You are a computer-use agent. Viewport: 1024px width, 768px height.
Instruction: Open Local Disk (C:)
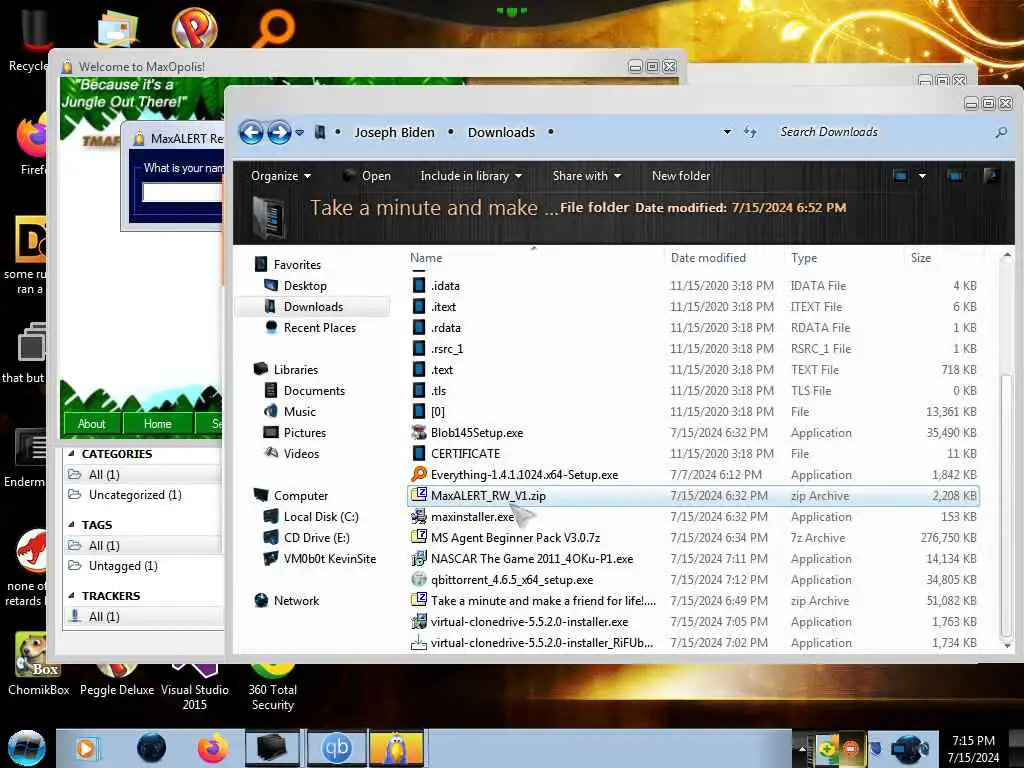[321, 517]
